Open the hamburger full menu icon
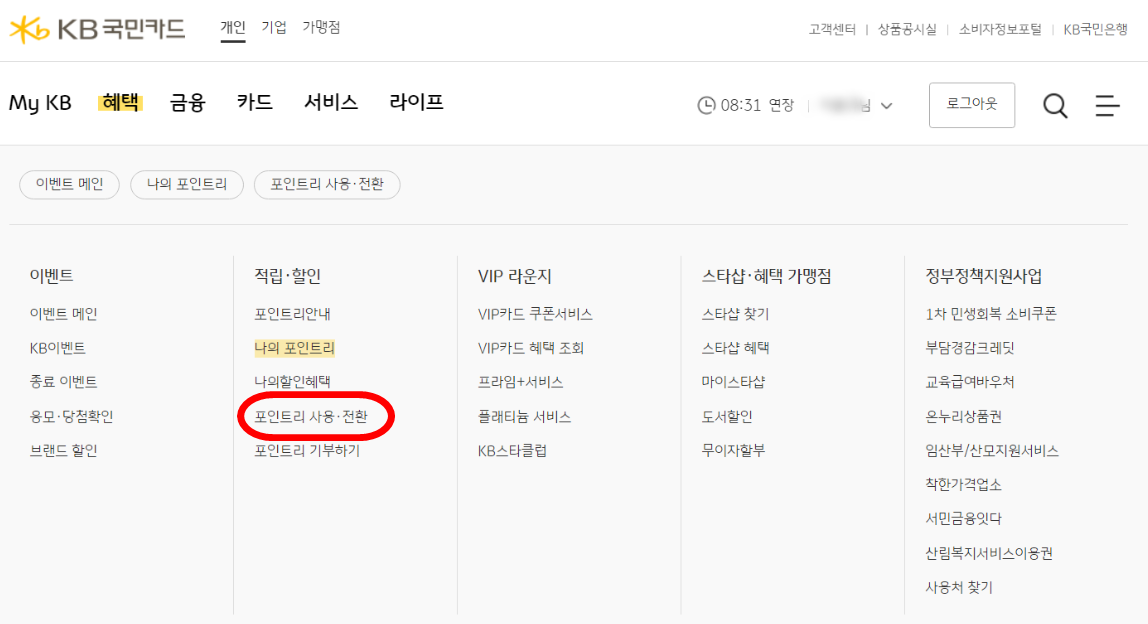This screenshot has width=1148, height=624. [1107, 105]
